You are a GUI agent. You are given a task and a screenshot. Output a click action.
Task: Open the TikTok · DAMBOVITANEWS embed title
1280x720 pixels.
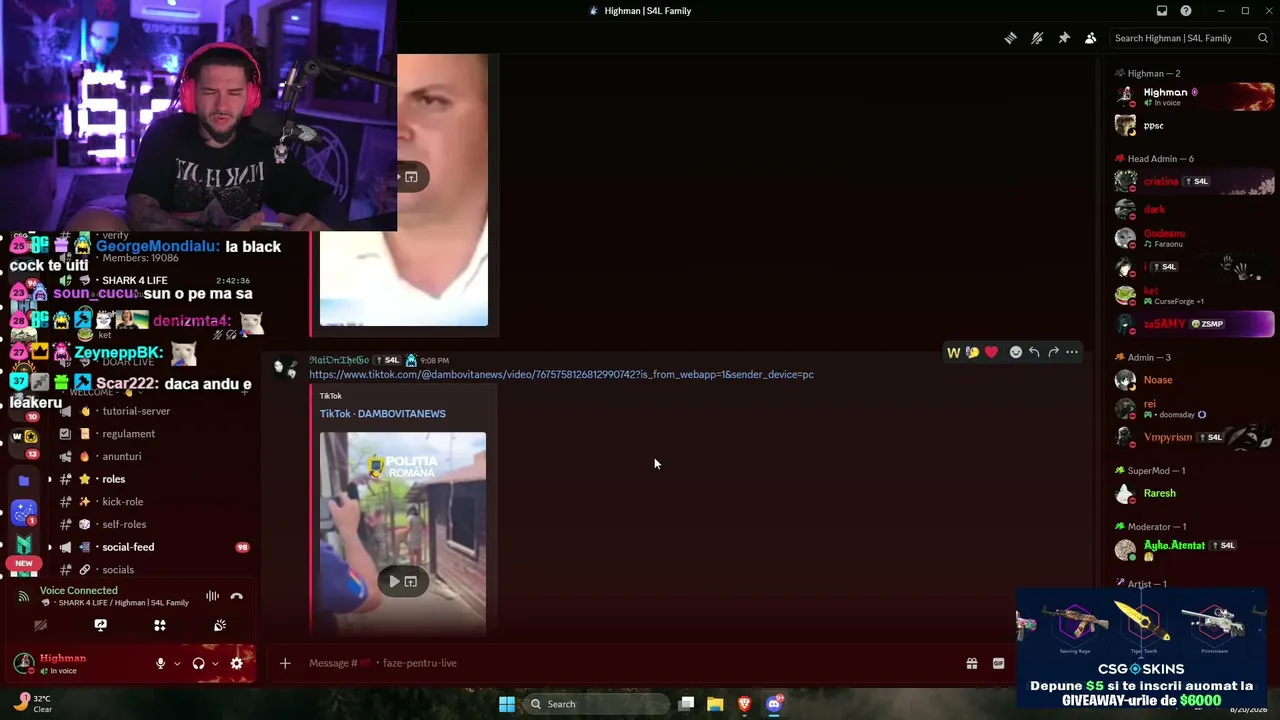[x=383, y=413]
